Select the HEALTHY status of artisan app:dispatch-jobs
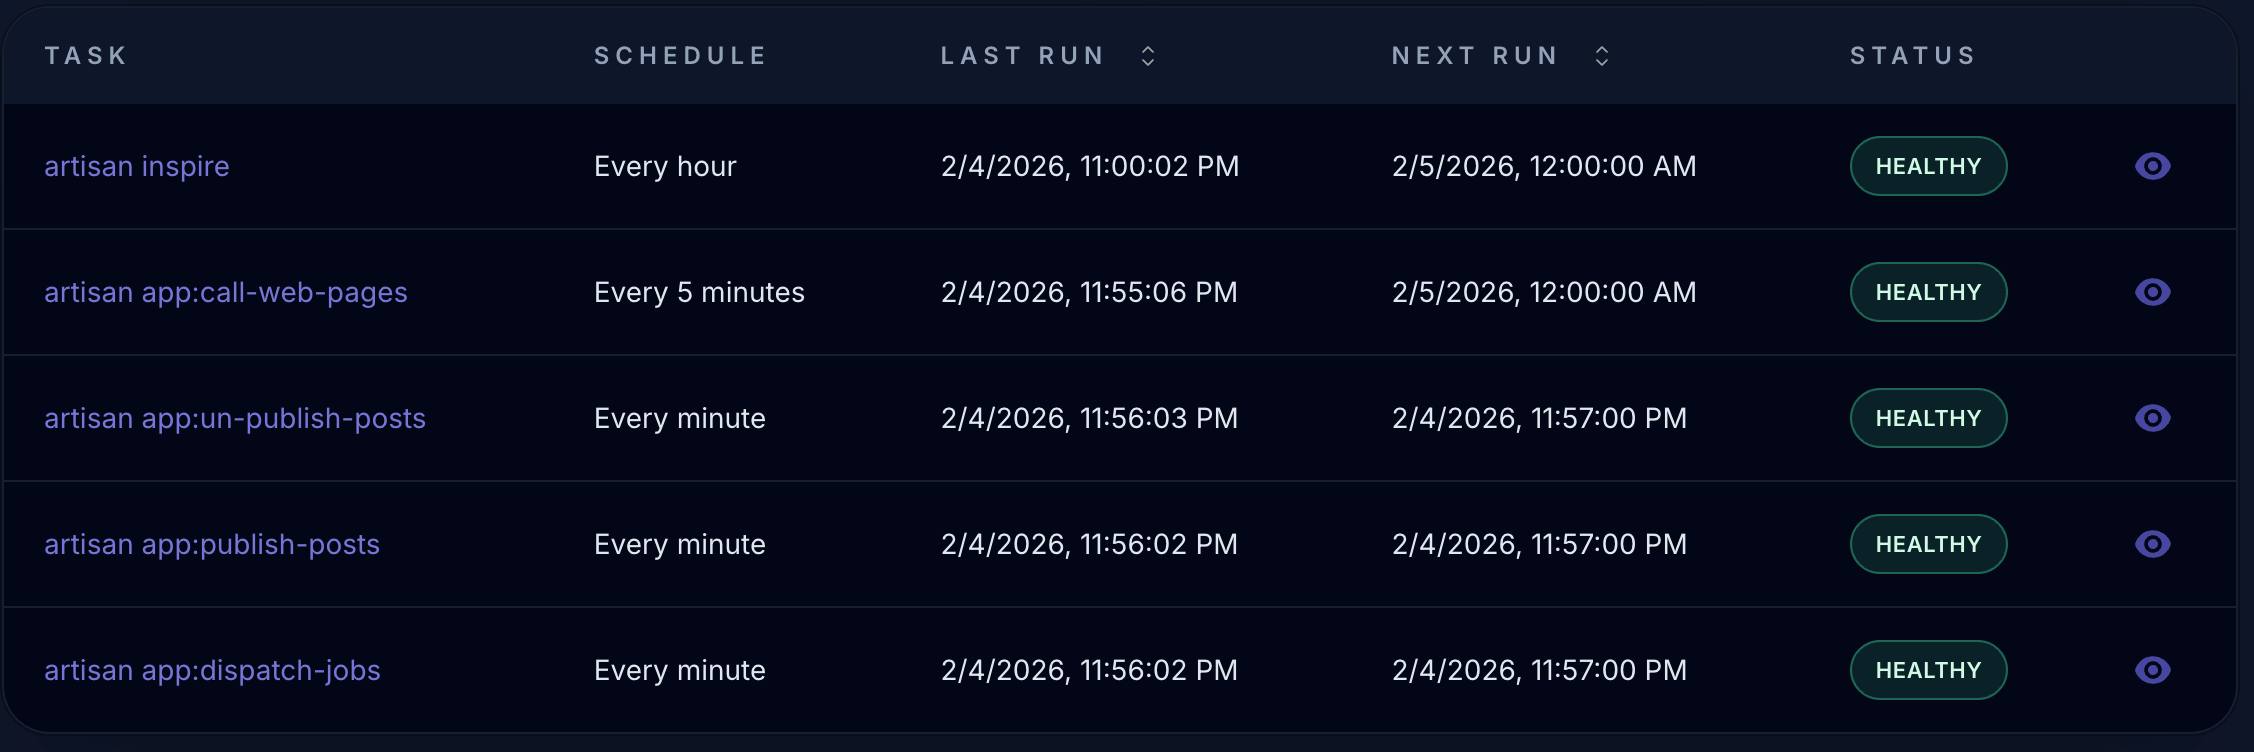The width and height of the screenshot is (2254, 752). tap(1928, 670)
